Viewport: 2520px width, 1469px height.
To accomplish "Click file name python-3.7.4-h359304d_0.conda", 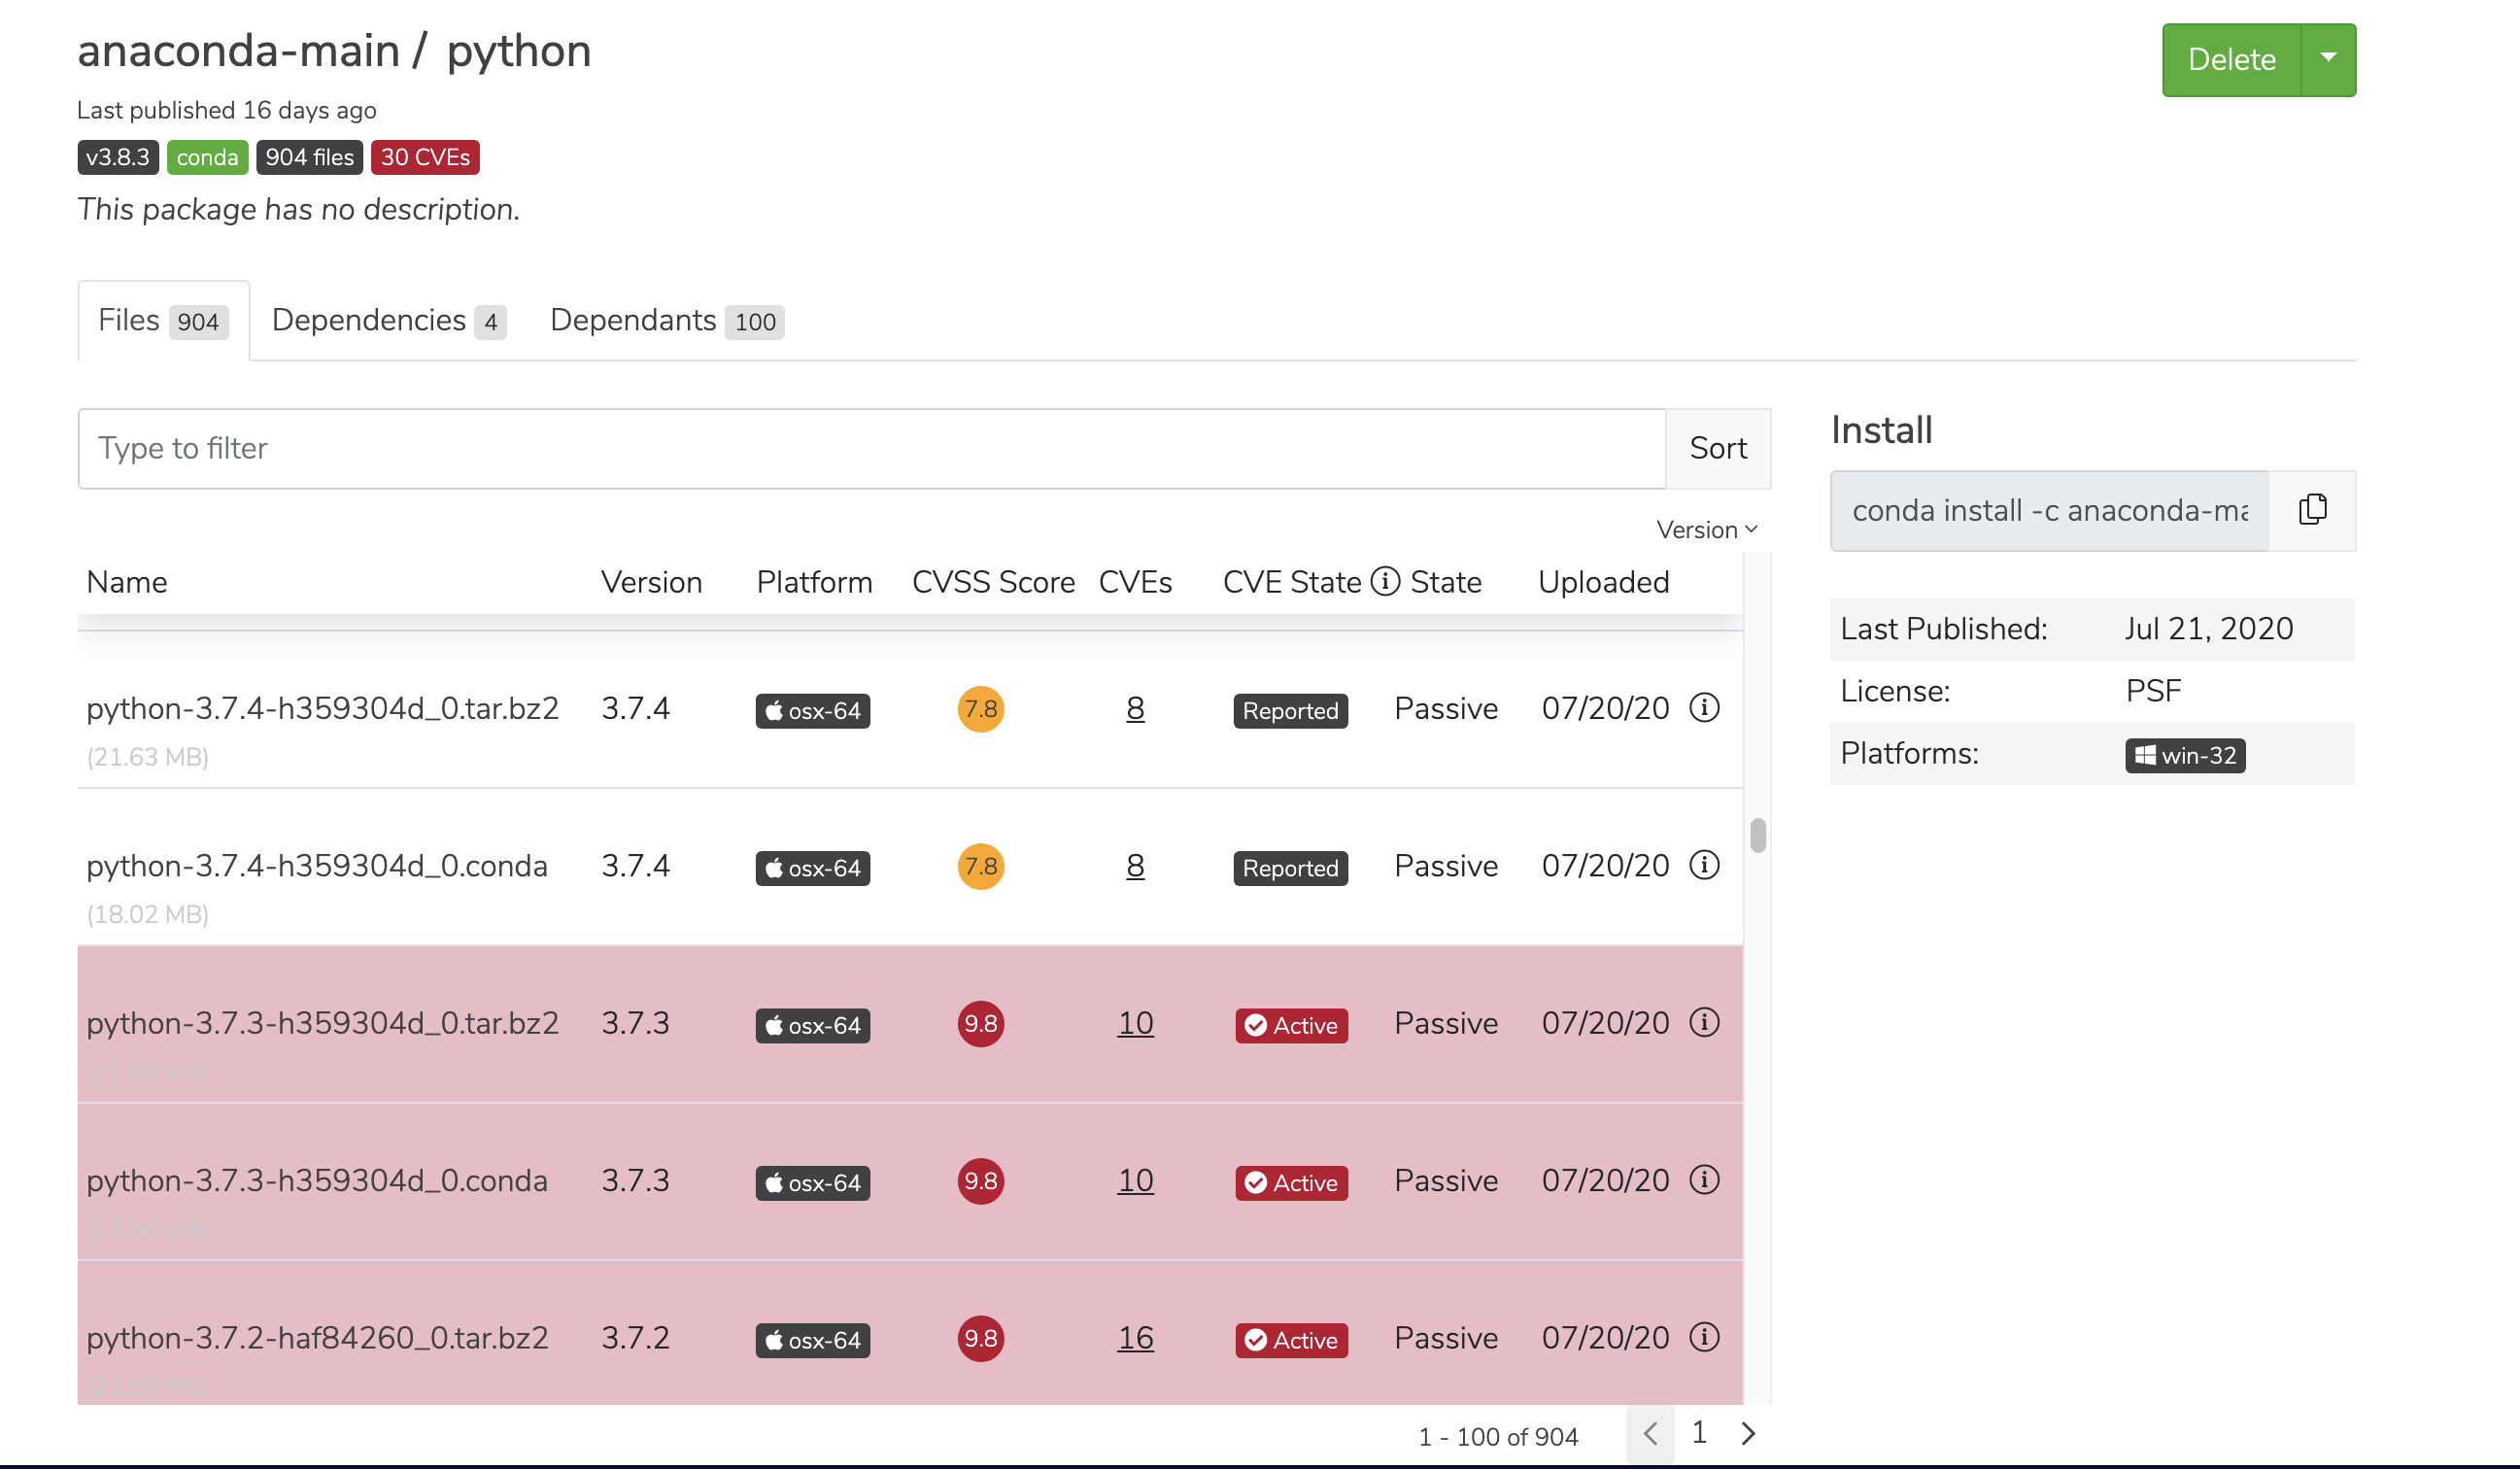I will 317,865.
